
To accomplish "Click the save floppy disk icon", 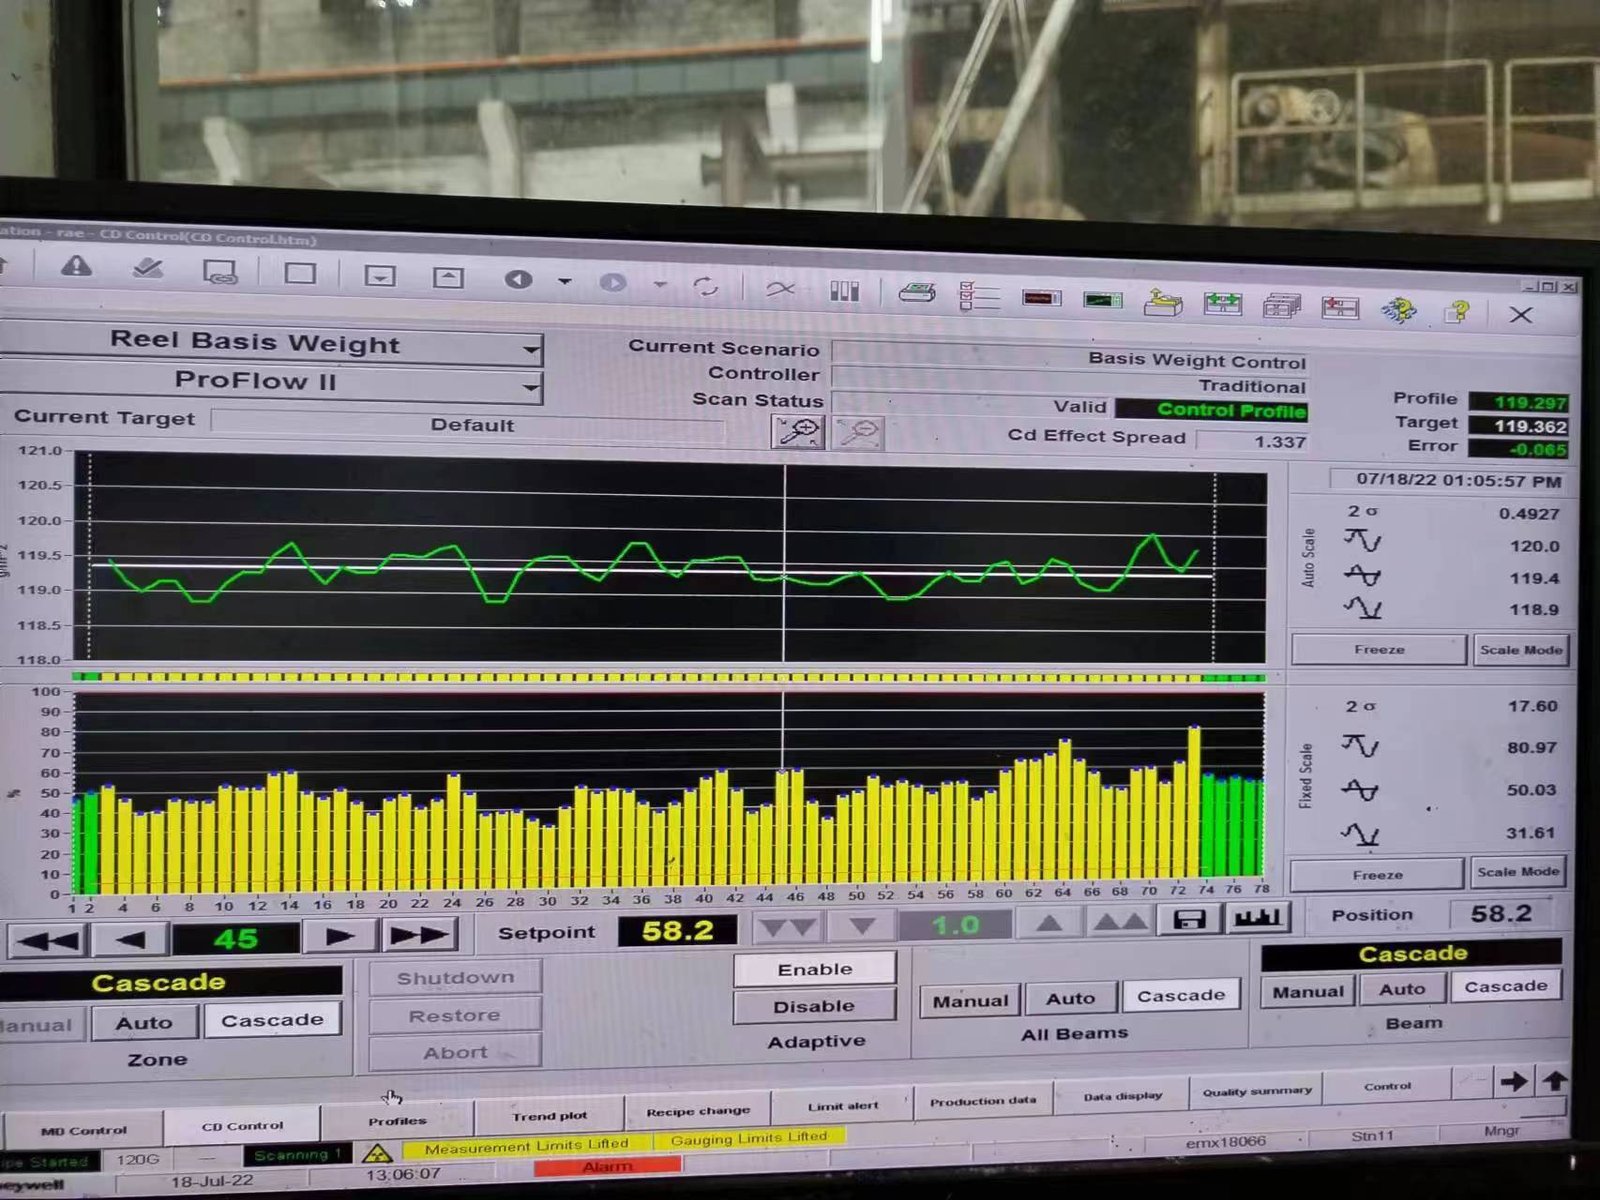I will click(1189, 919).
